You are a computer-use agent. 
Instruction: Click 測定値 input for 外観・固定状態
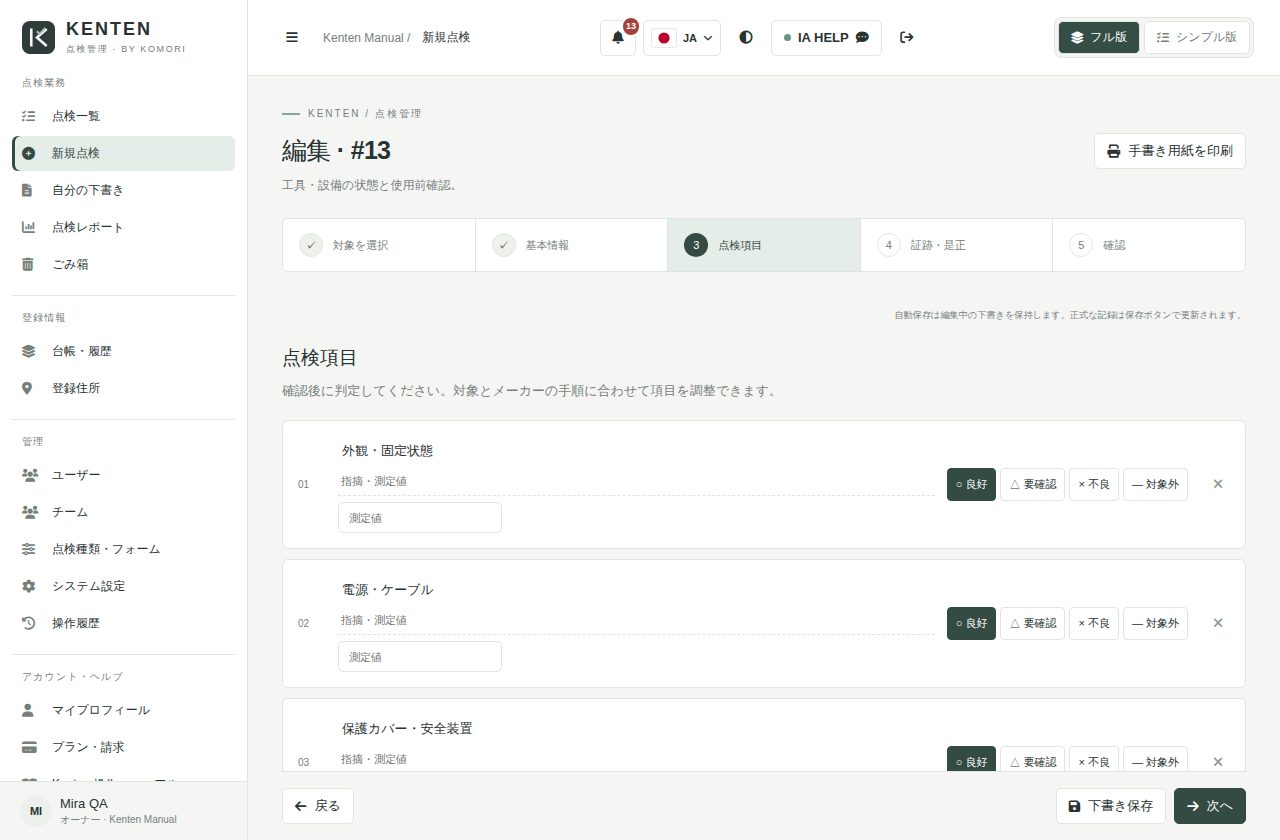(420, 518)
